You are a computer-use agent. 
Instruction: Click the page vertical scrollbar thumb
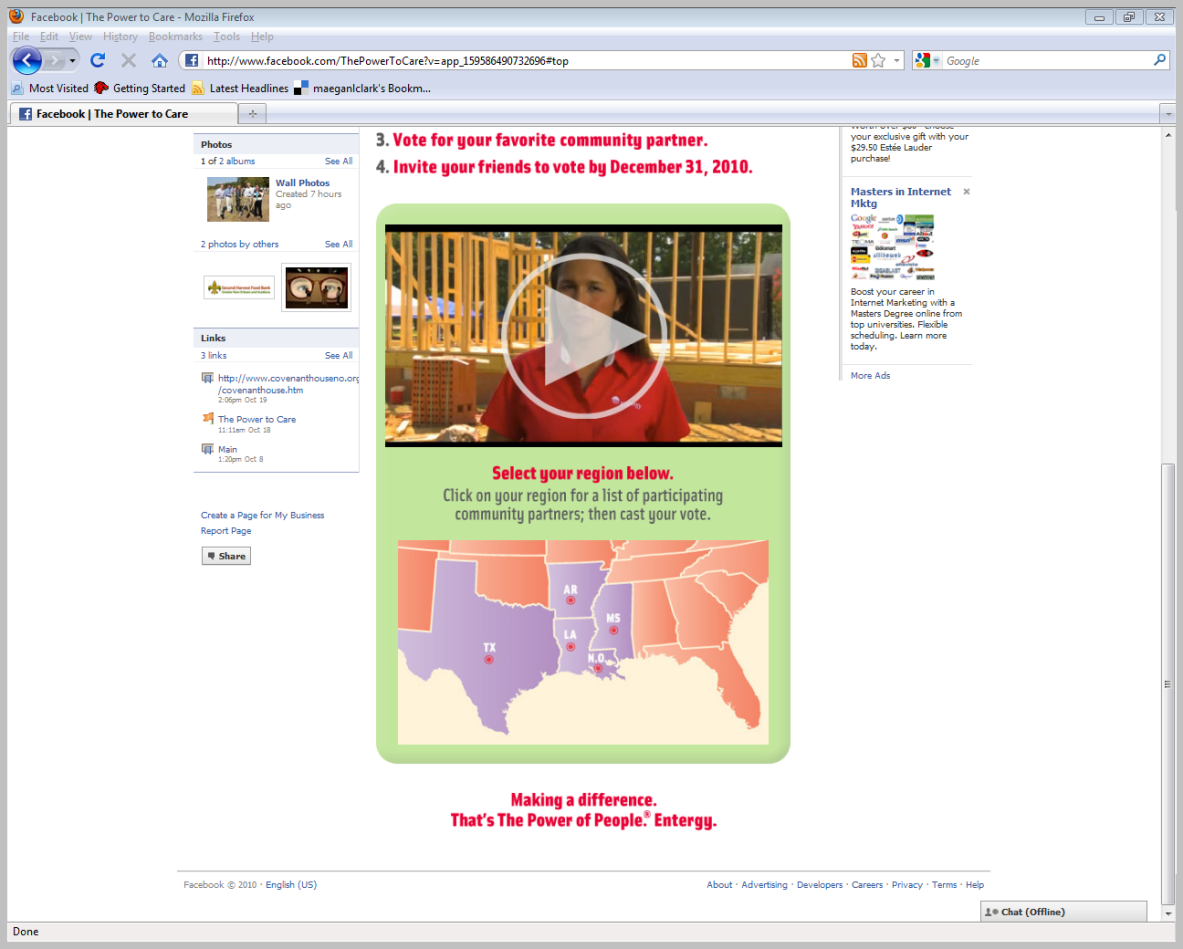pos(1168,684)
